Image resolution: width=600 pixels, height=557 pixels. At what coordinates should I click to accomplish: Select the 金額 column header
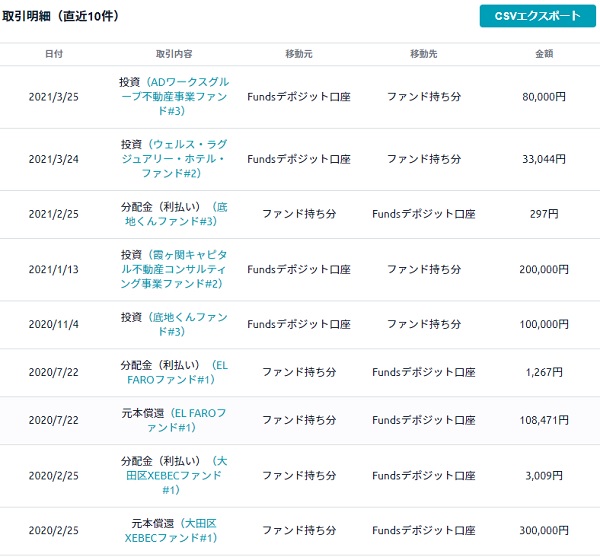[544, 54]
